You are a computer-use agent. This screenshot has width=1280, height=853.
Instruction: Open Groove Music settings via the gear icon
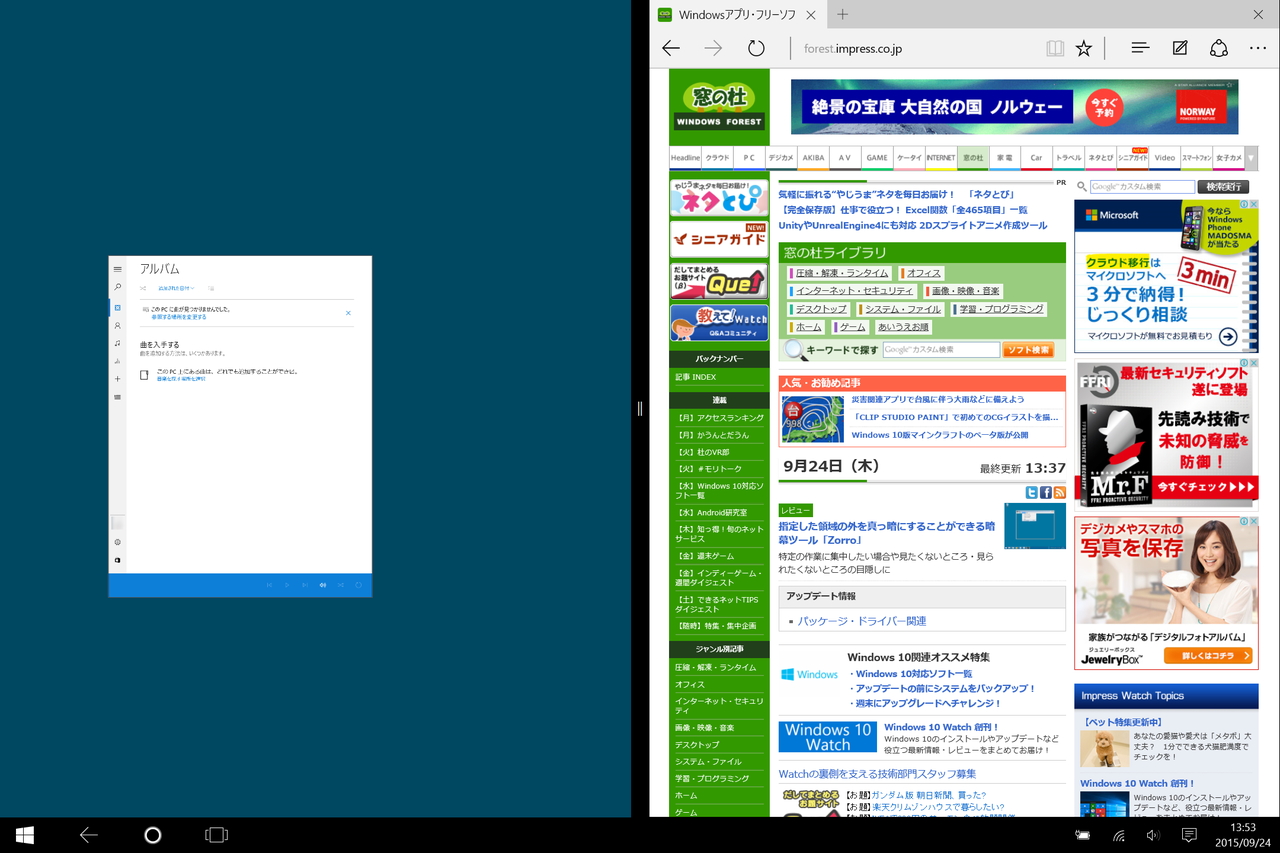(x=117, y=542)
